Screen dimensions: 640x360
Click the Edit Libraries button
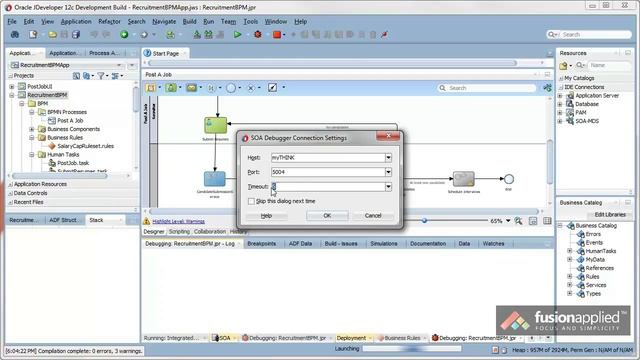[x=610, y=215]
